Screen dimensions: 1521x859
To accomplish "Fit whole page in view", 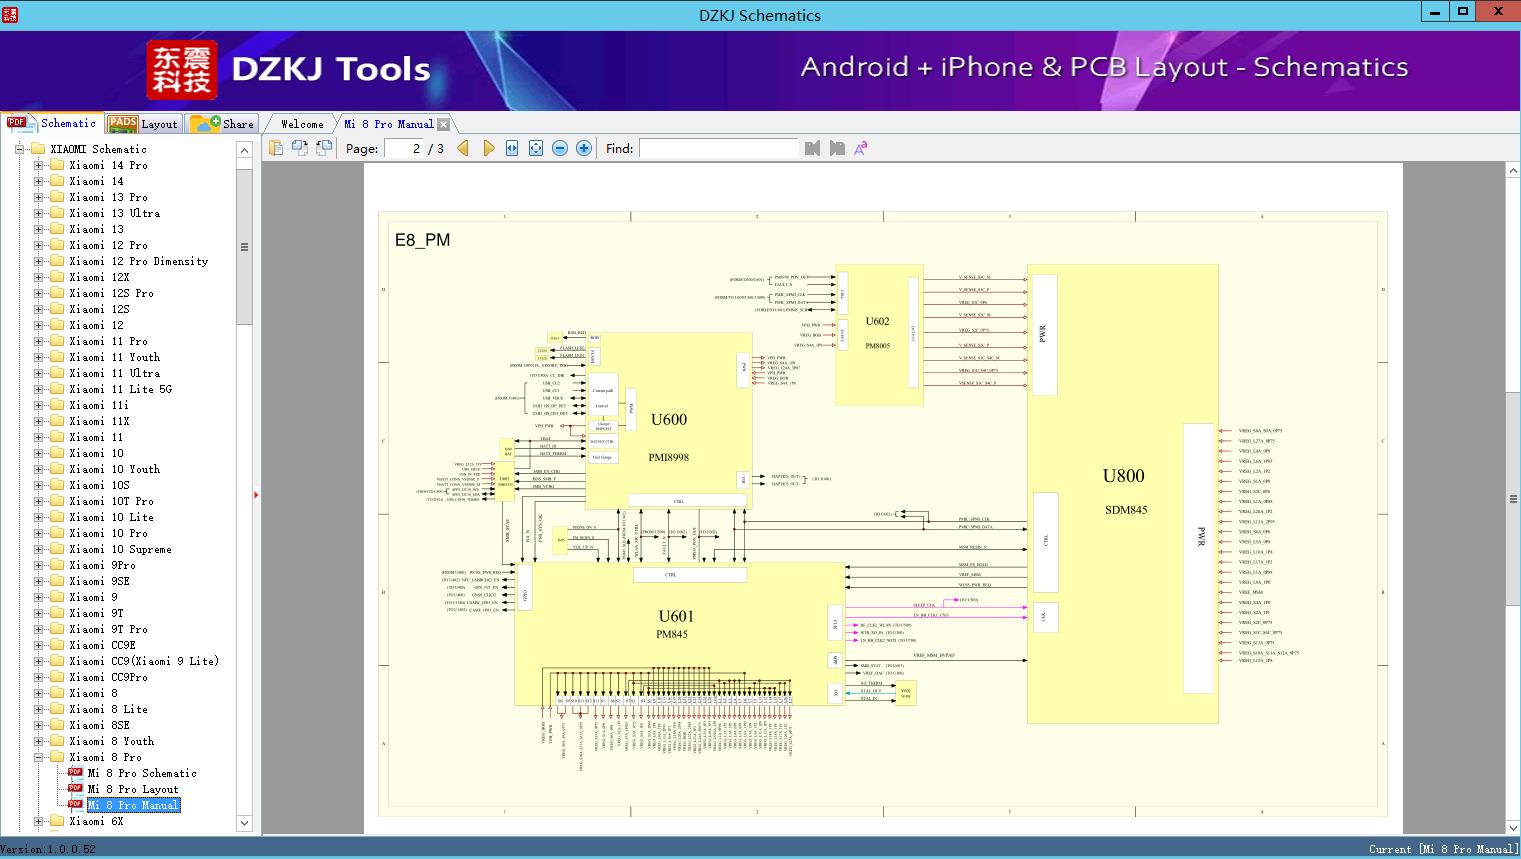I will tap(536, 148).
